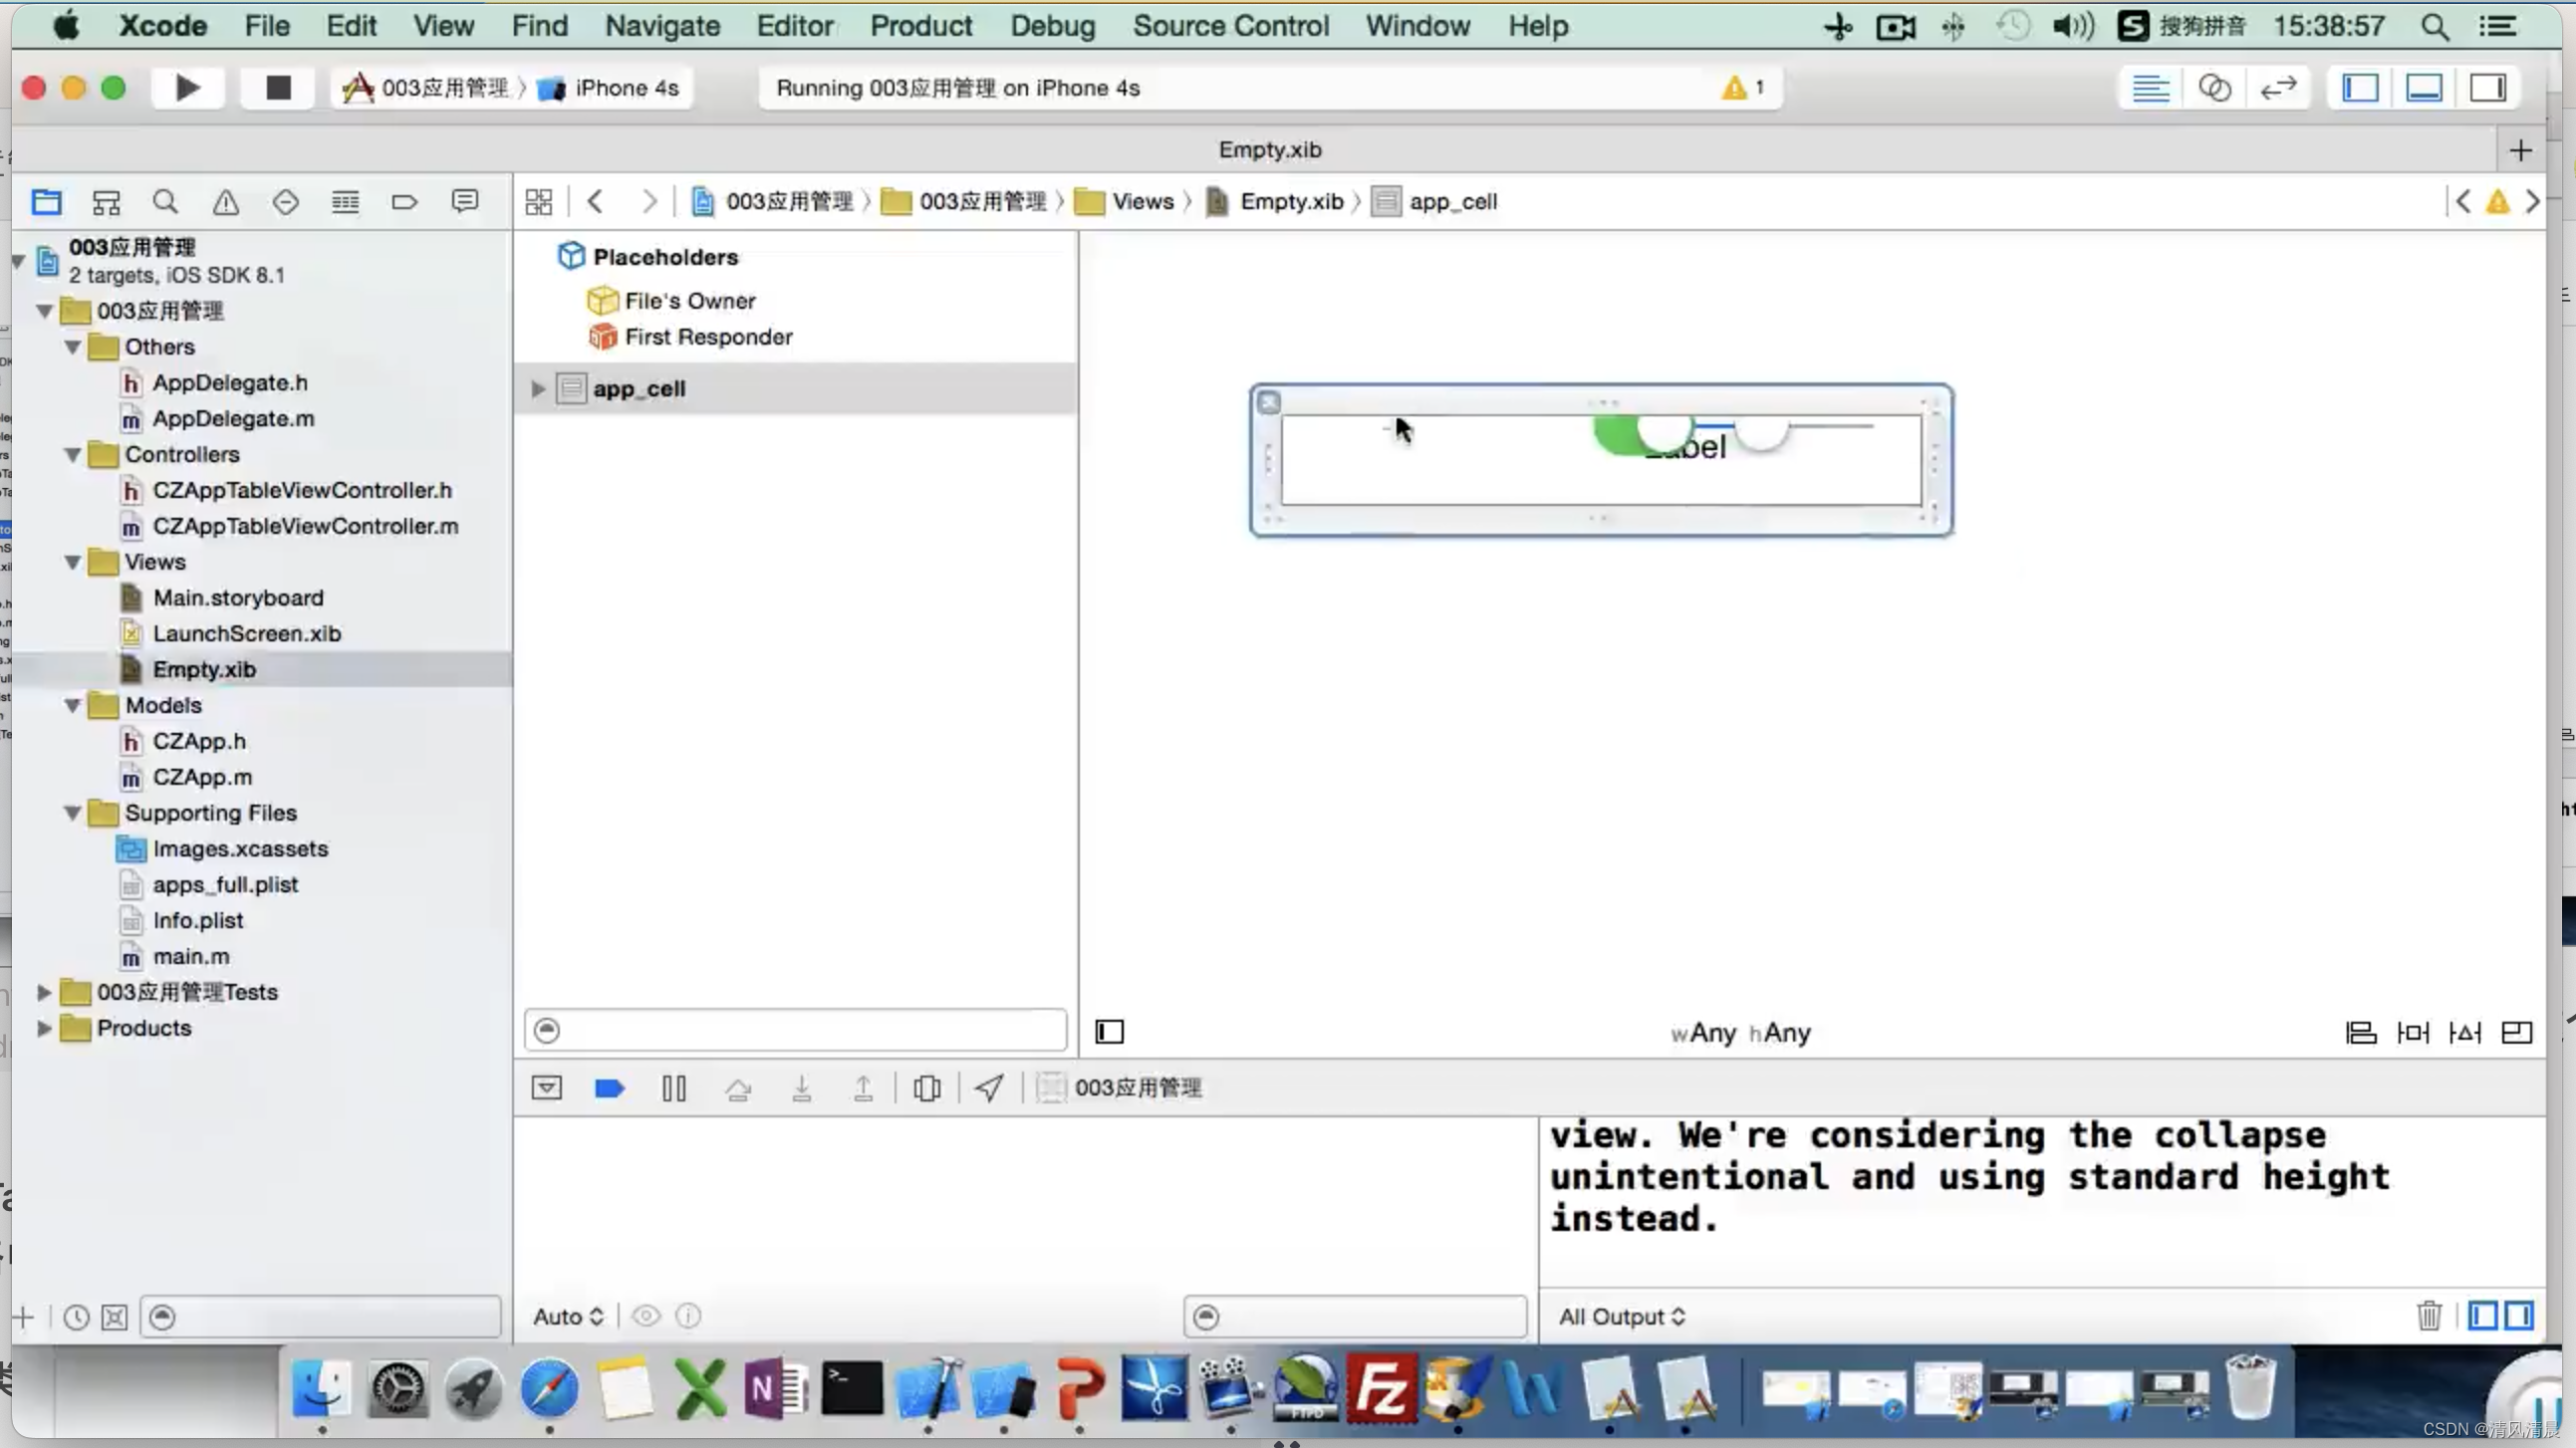This screenshot has width=2576, height=1448.
Task: Step over in debugger
Action: click(738, 1088)
